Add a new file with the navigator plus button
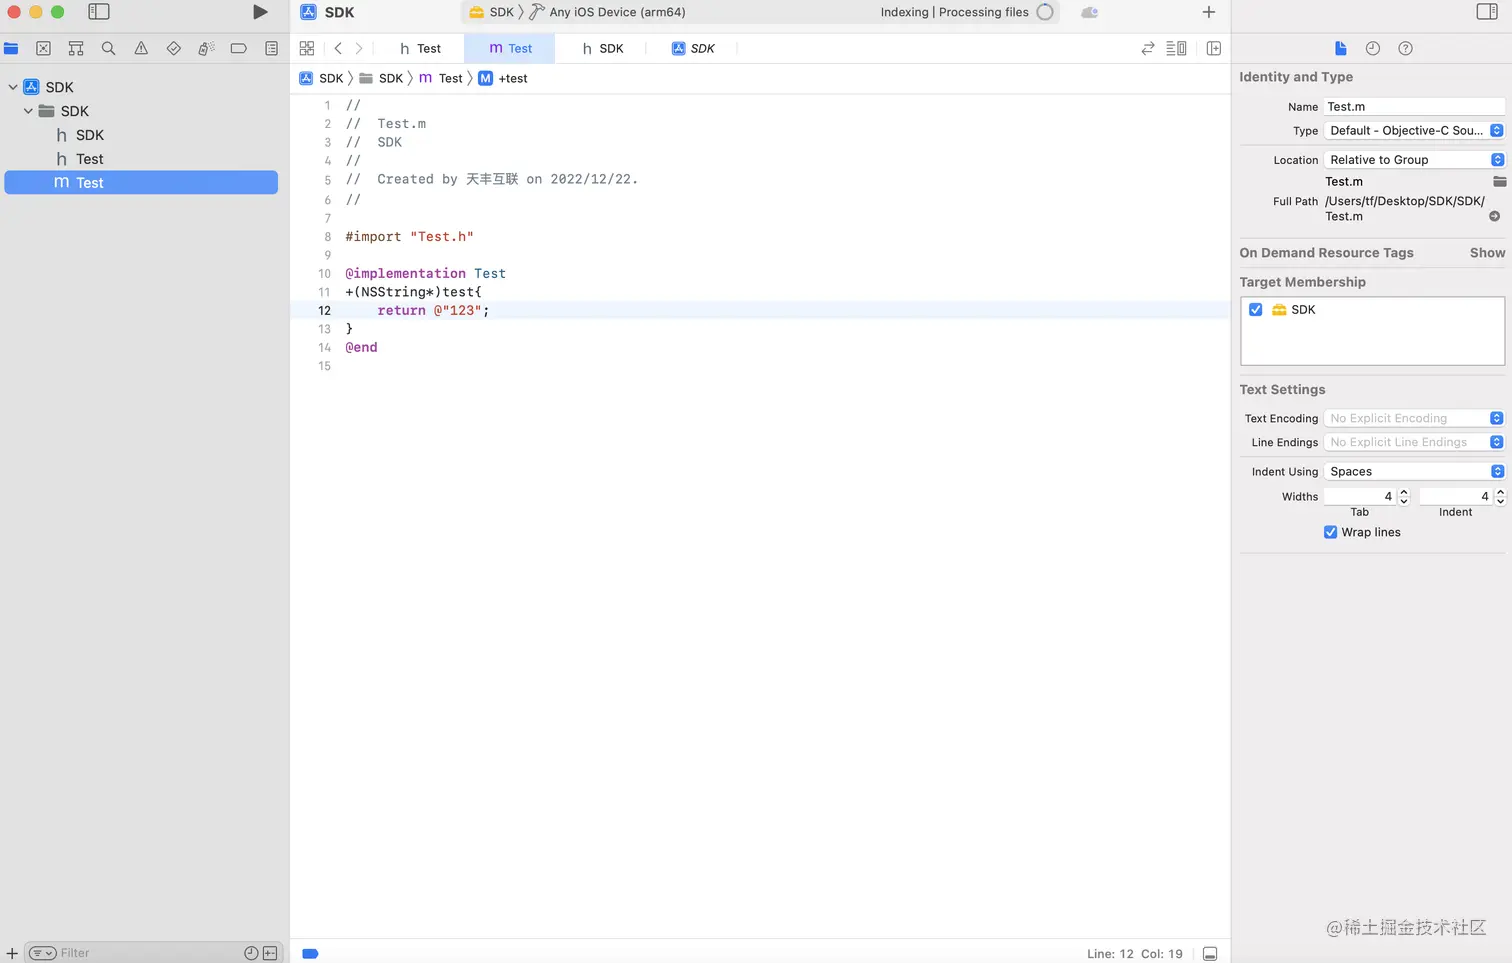Image resolution: width=1512 pixels, height=963 pixels. (x=12, y=953)
